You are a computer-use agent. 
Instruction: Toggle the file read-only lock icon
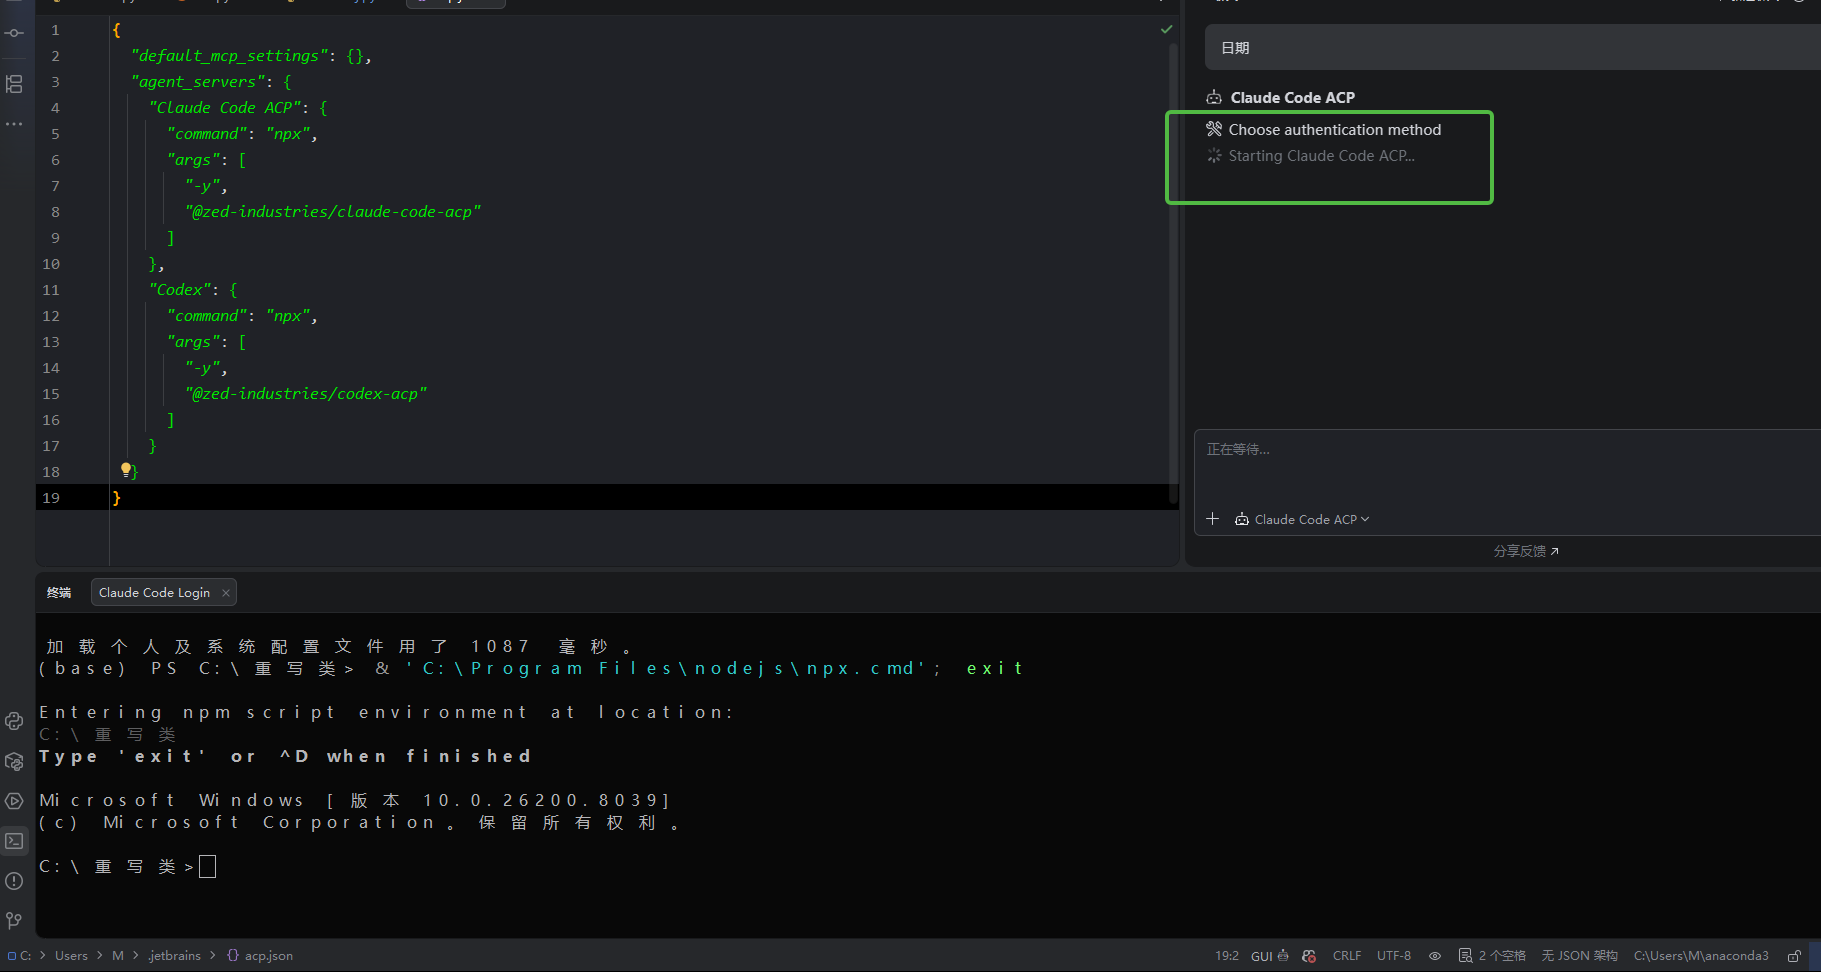[x=1795, y=956]
